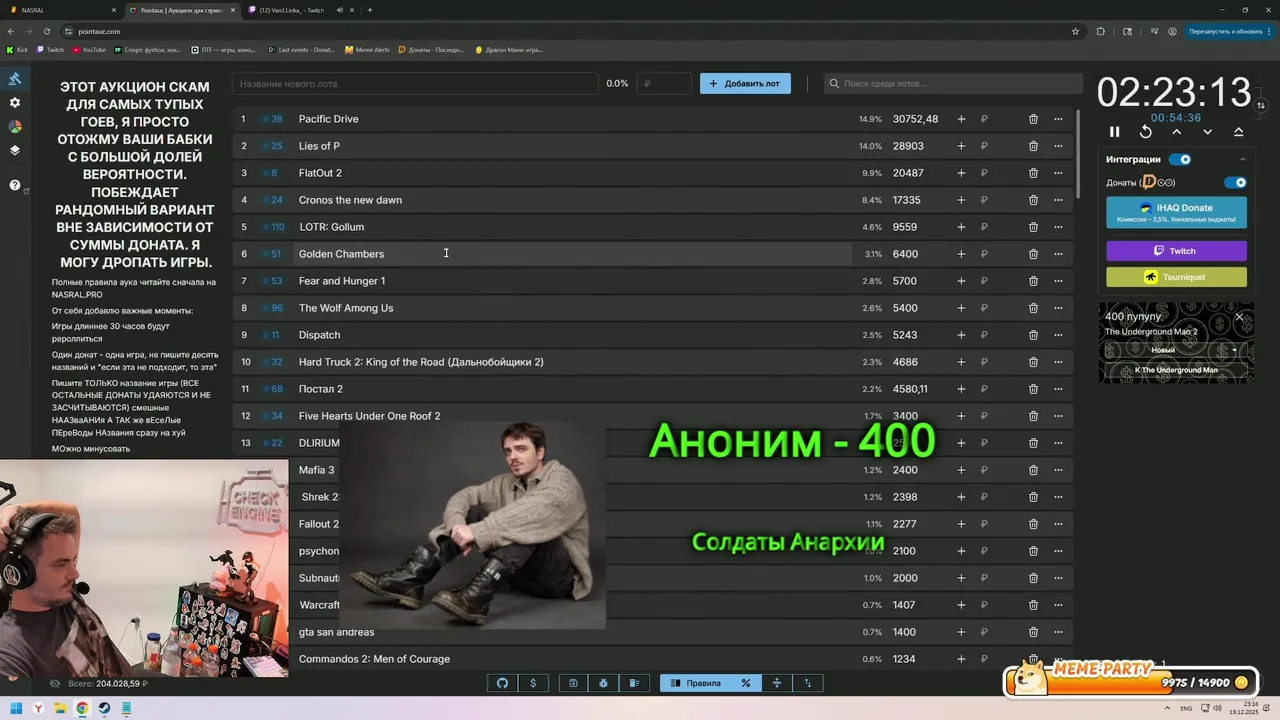
Task: Open the Meme Alerts bookmark
Action: pyautogui.click(x=367, y=49)
